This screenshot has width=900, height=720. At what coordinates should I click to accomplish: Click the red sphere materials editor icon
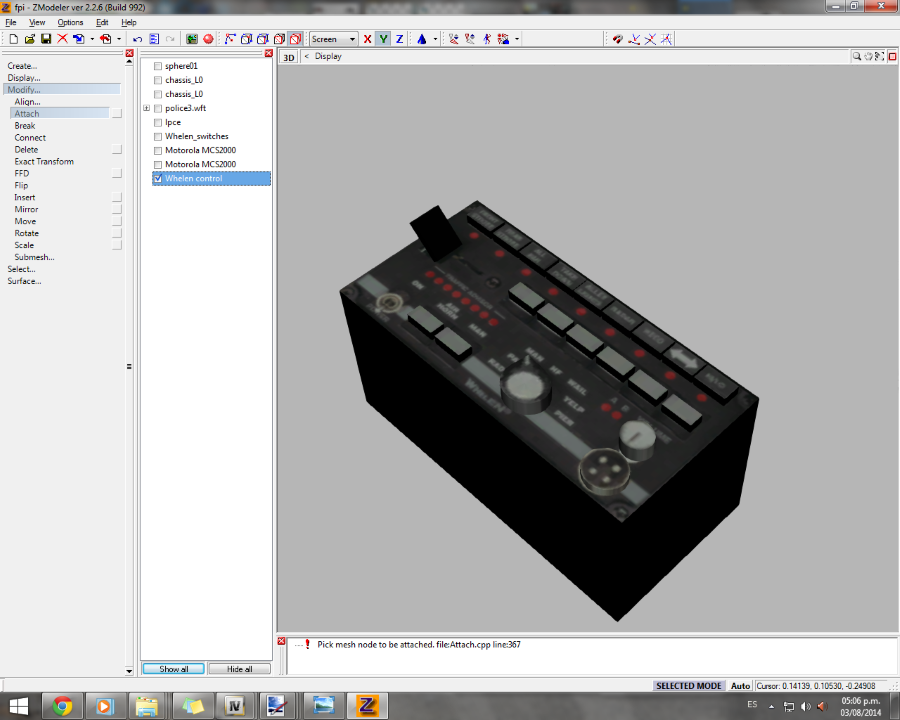[208, 39]
